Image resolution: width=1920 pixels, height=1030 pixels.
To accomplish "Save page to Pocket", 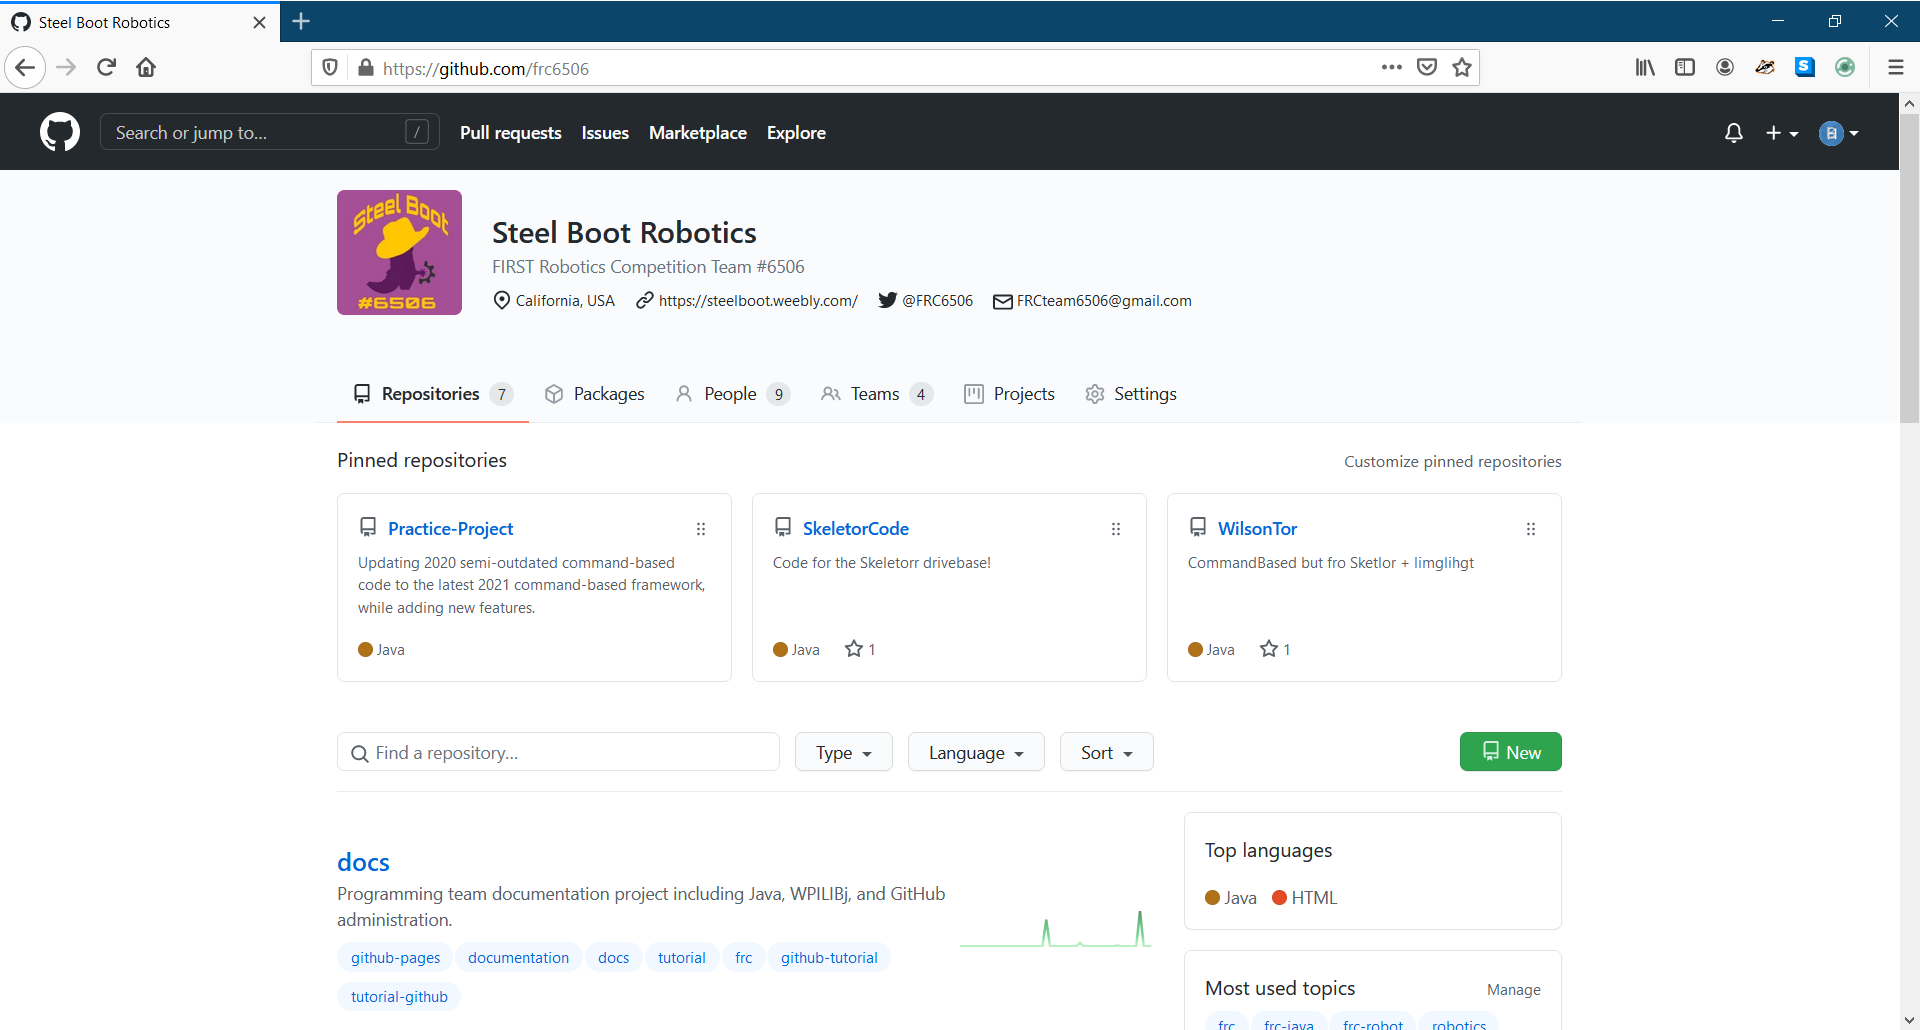I will click(1427, 68).
